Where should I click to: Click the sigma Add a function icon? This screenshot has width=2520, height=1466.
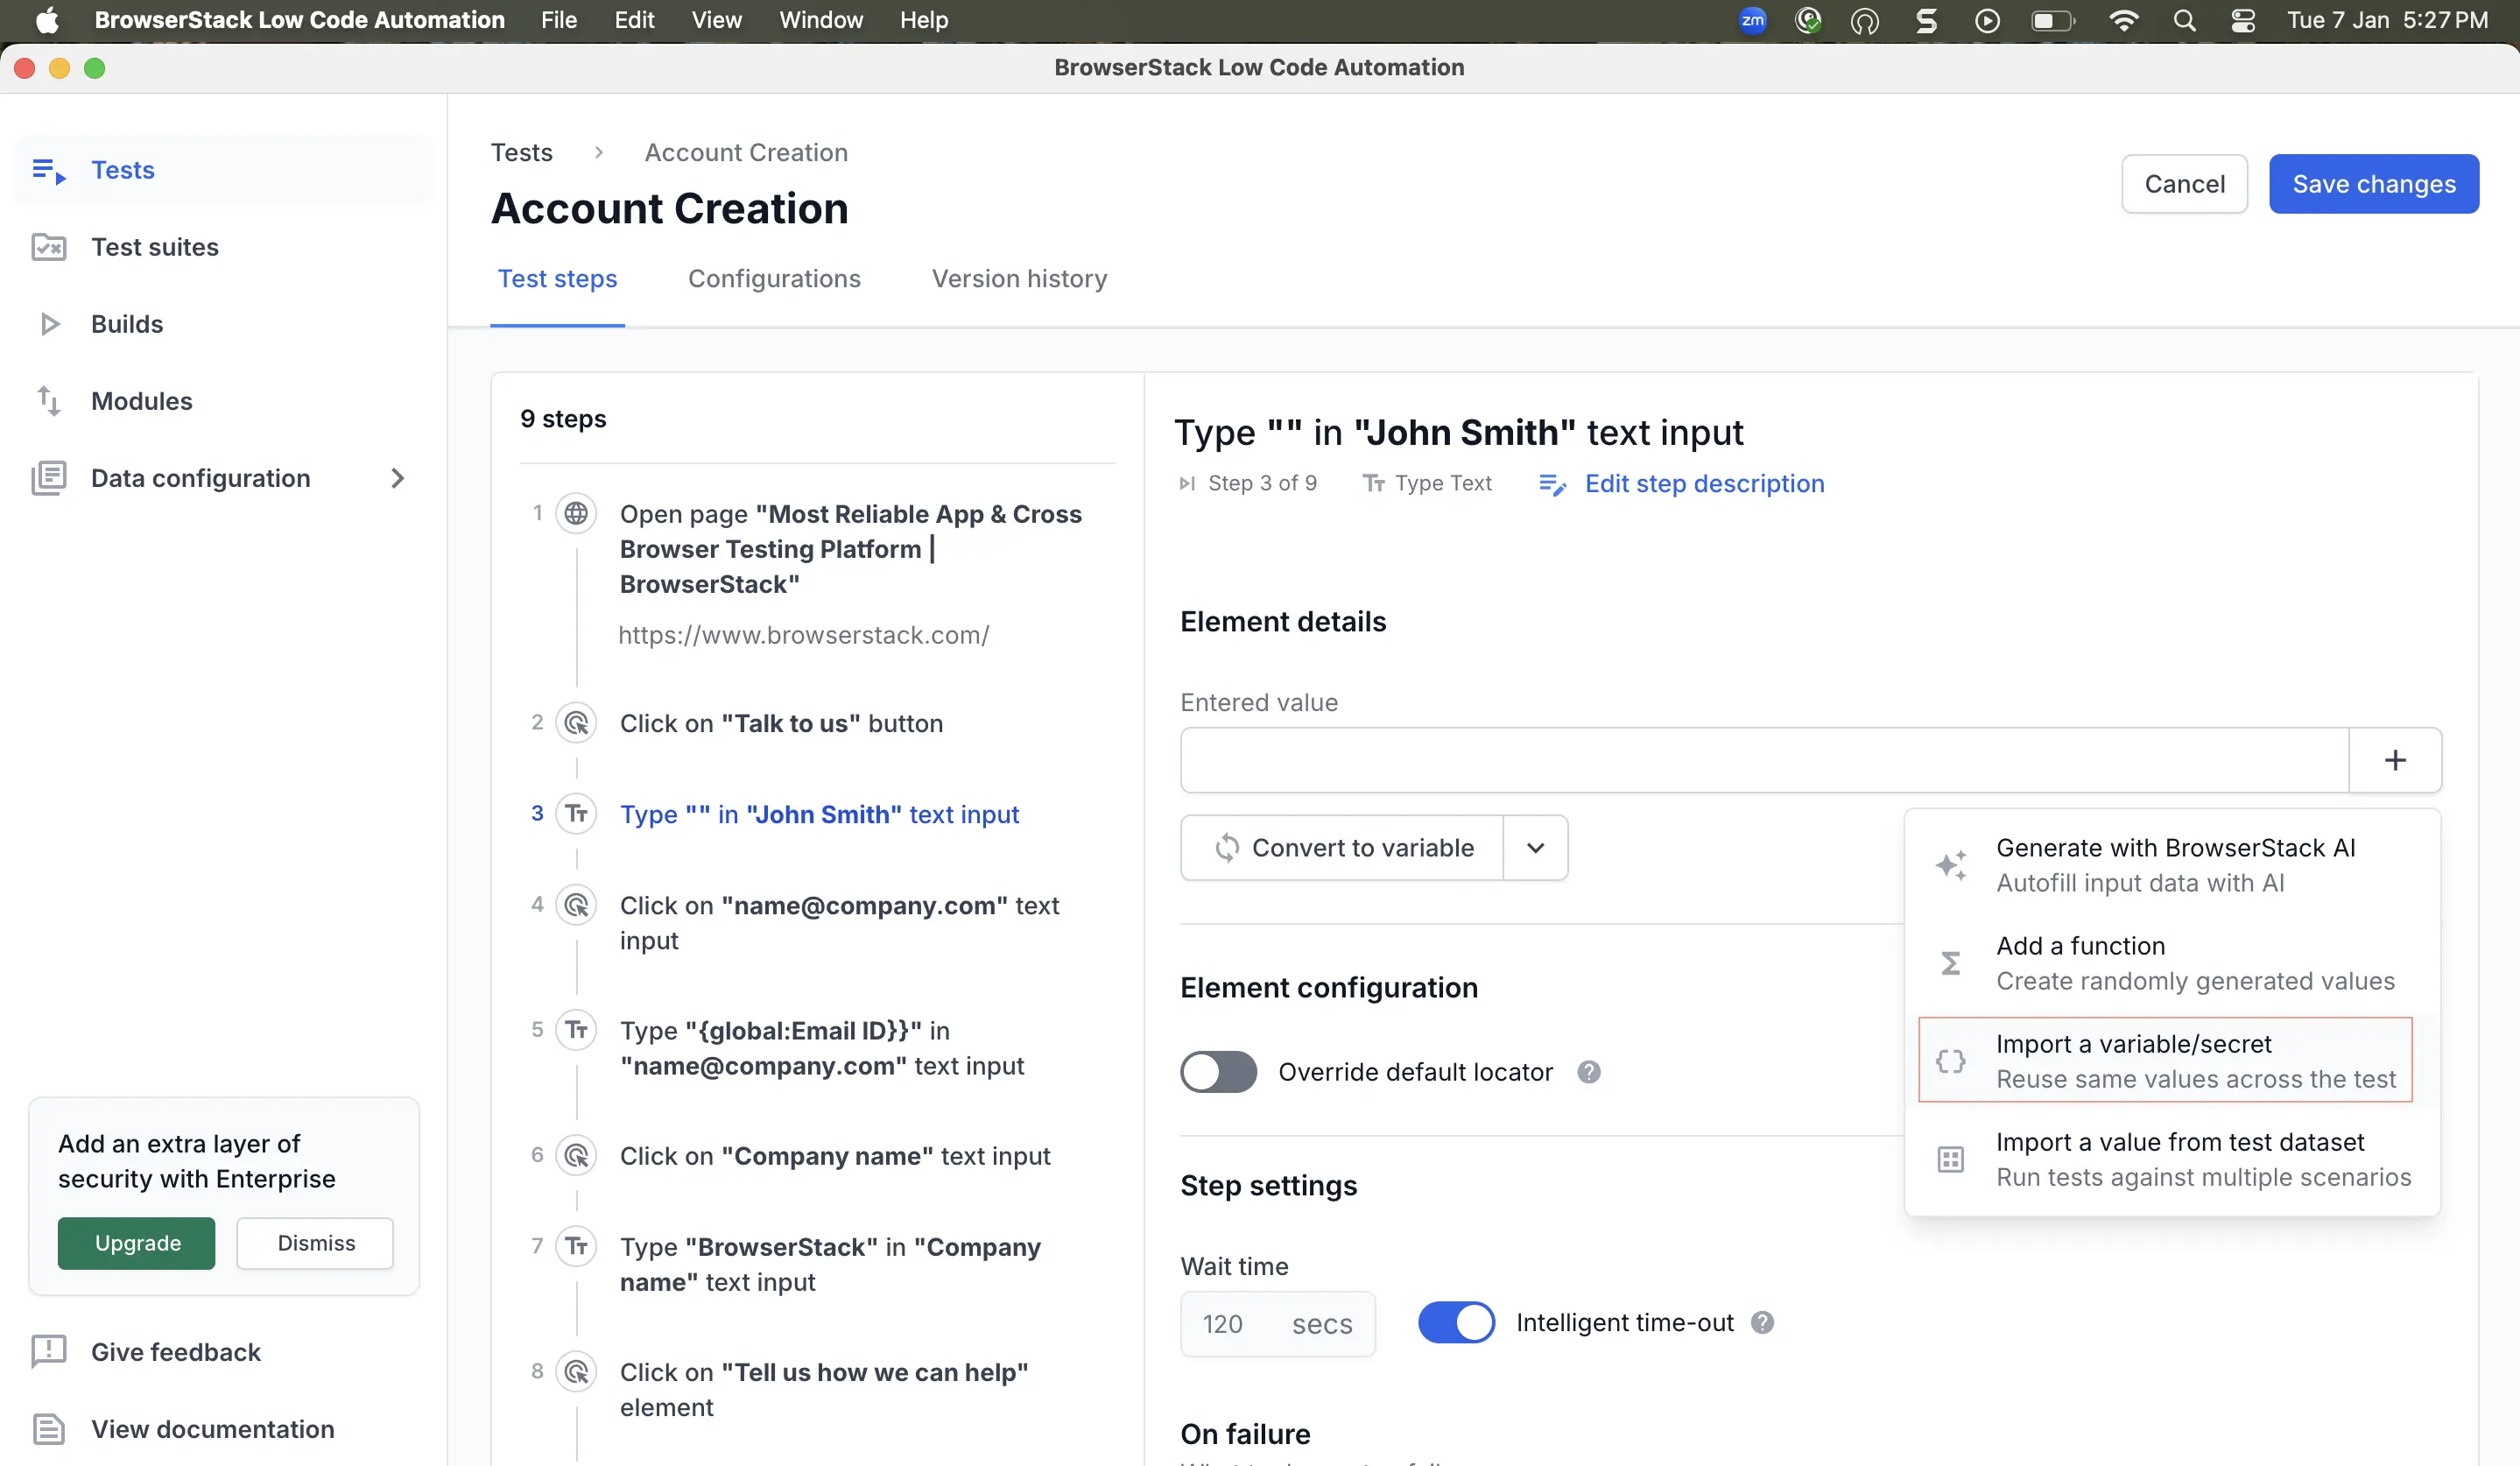(x=1950, y=963)
